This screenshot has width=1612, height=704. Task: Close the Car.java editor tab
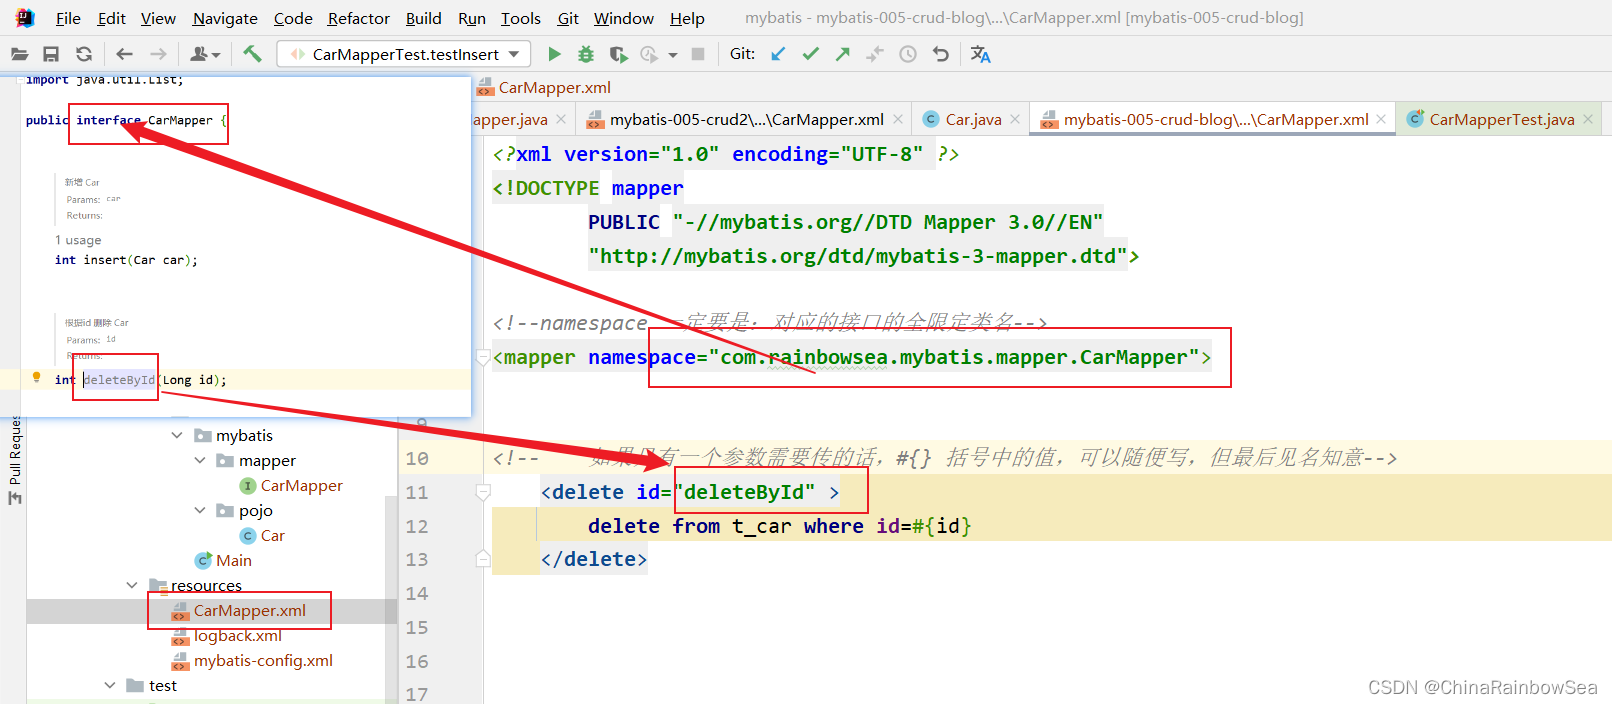1015,120
